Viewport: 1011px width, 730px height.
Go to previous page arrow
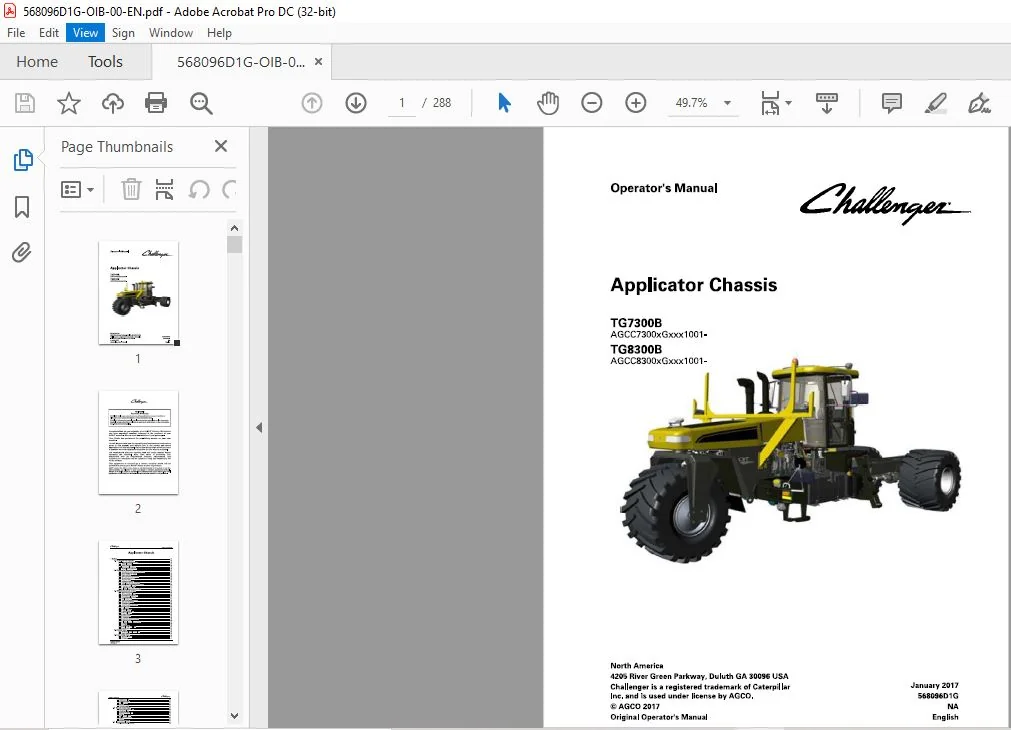click(312, 103)
